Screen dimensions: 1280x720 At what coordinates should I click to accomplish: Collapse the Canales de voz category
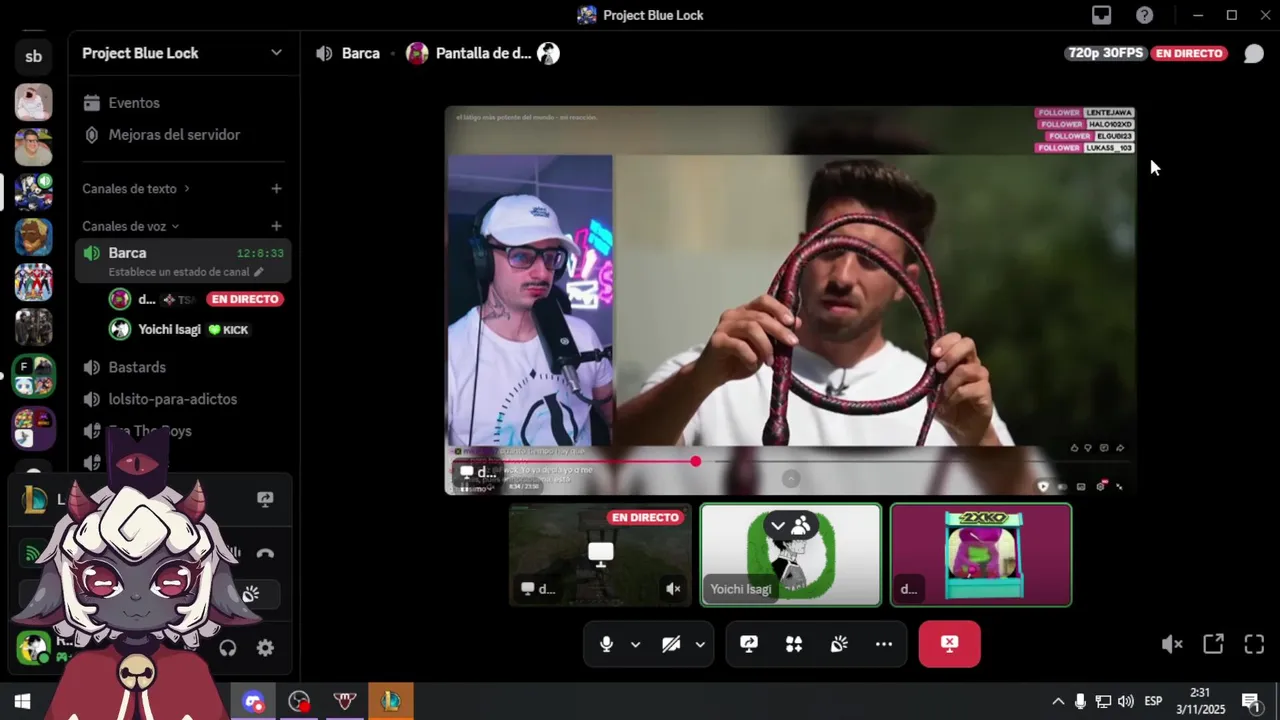coord(131,227)
